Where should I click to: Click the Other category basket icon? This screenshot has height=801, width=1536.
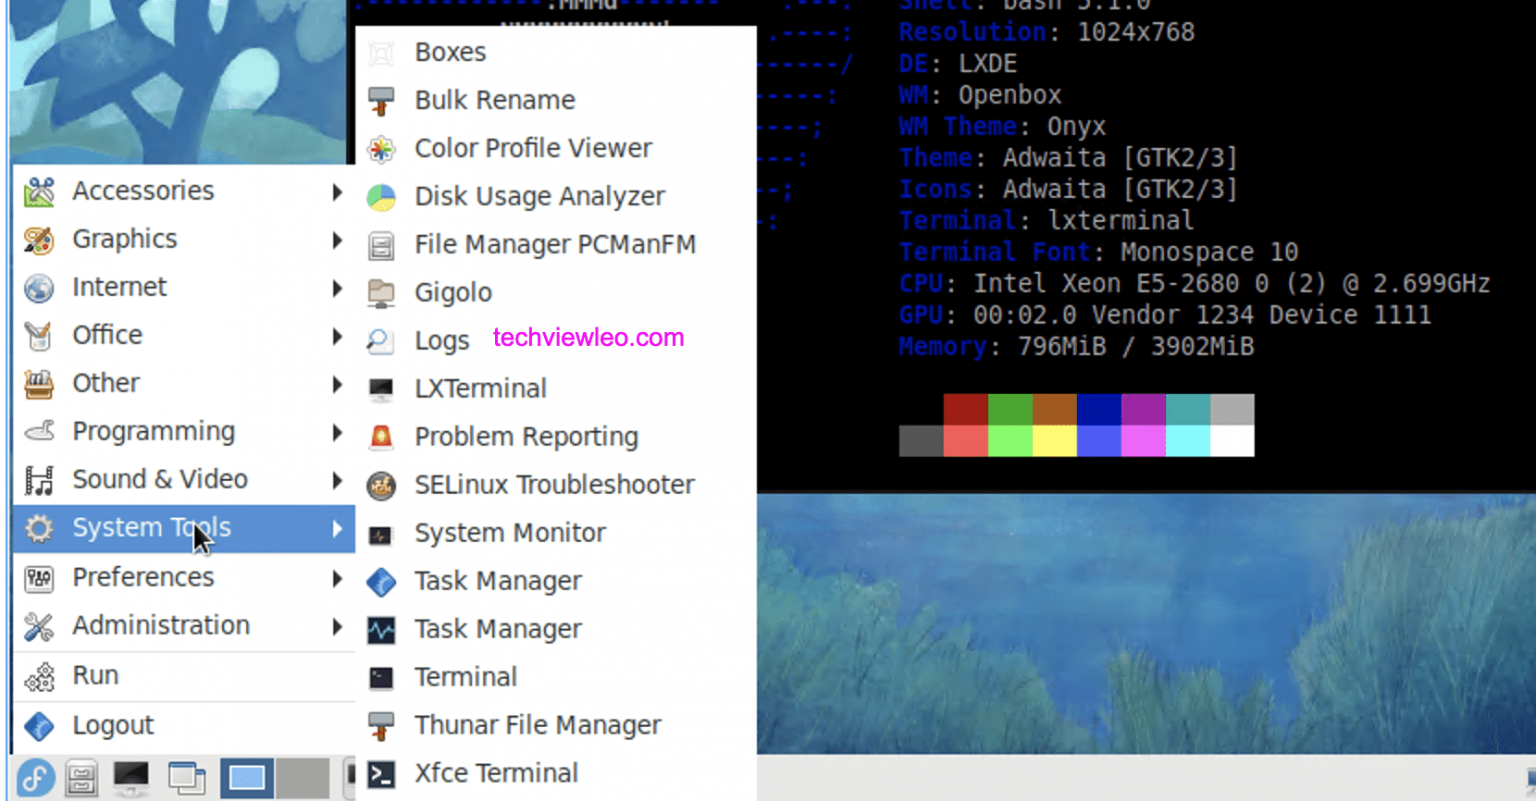(39, 383)
